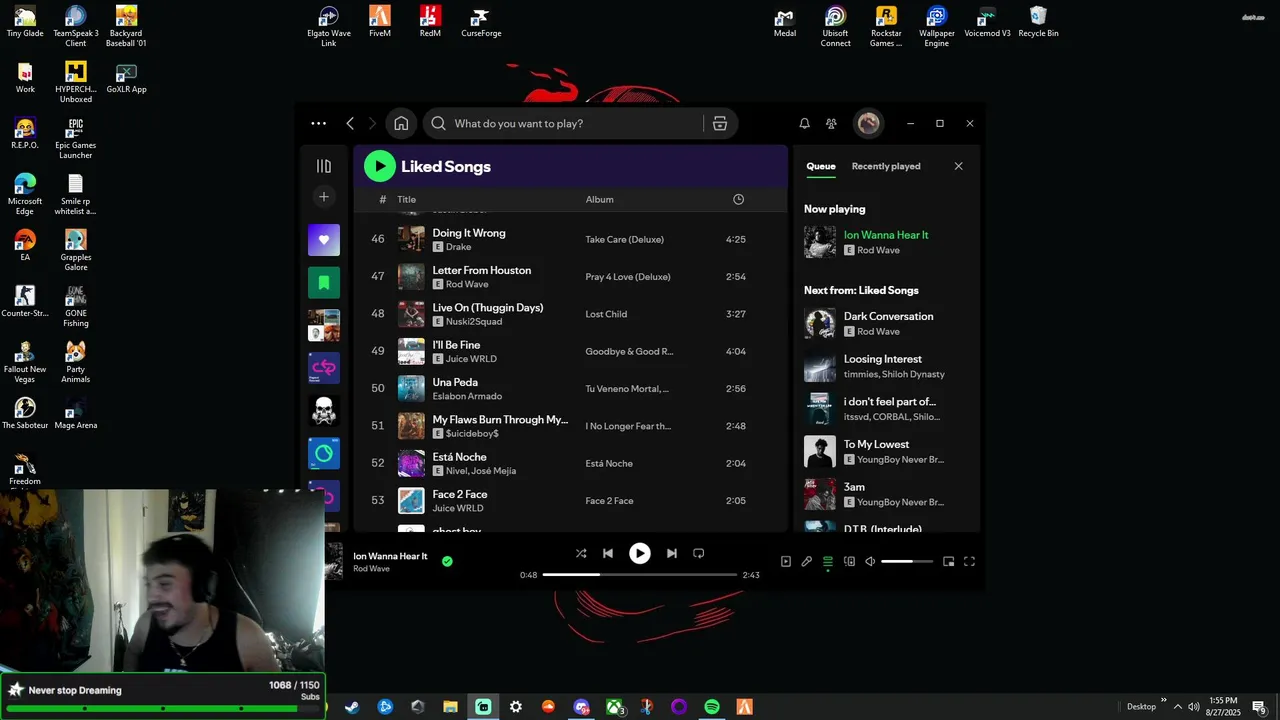Click the Voicemod V3 desktop icon
Image resolution: width=1280 pixels, height=720 pixels.
point(987,23)
